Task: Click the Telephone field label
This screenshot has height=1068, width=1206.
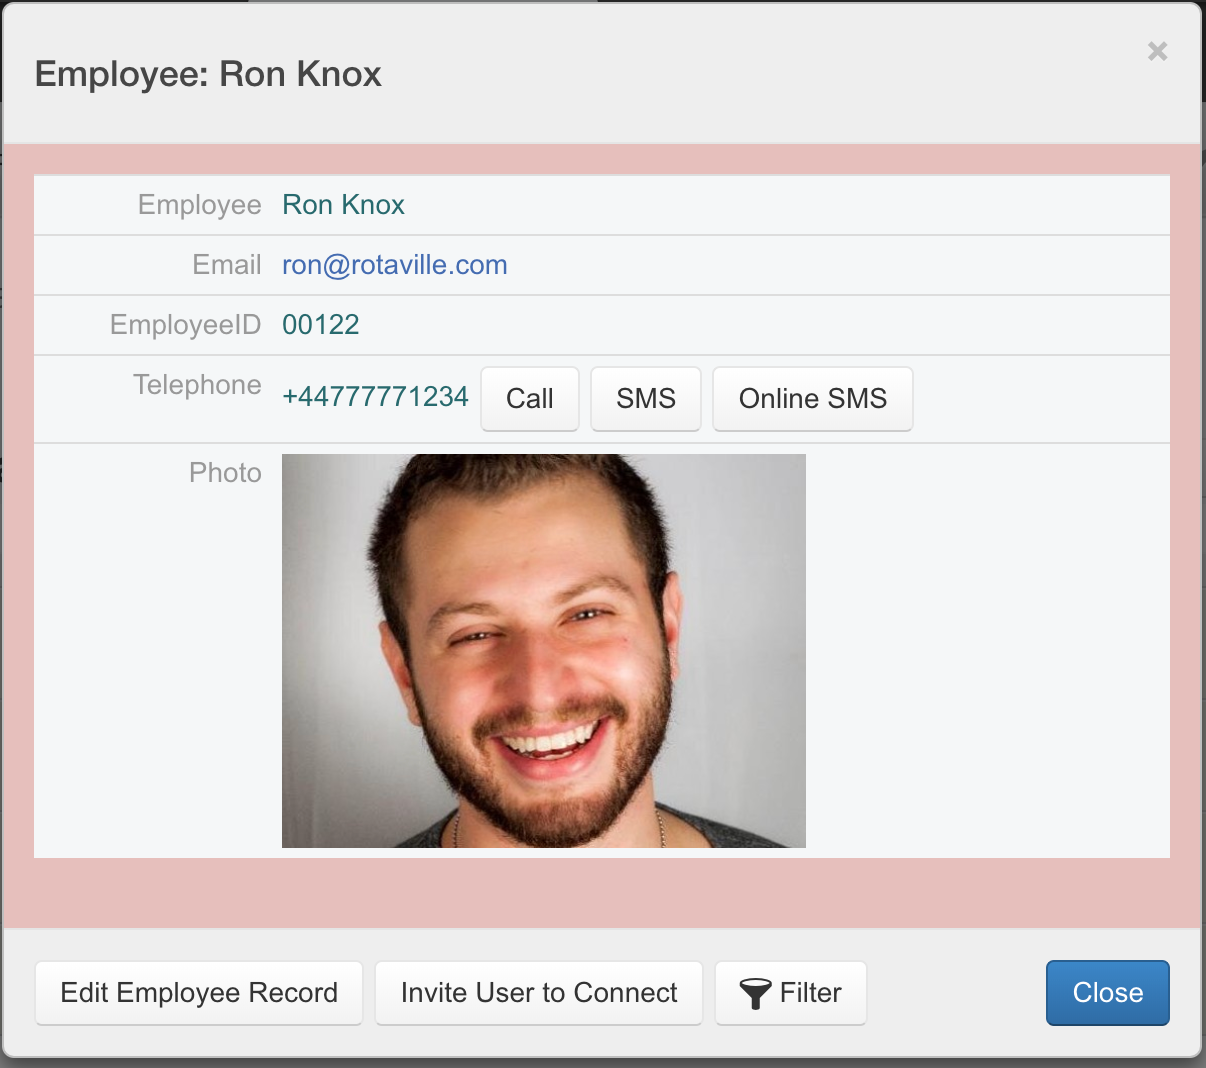Action: tap(197, 385)
